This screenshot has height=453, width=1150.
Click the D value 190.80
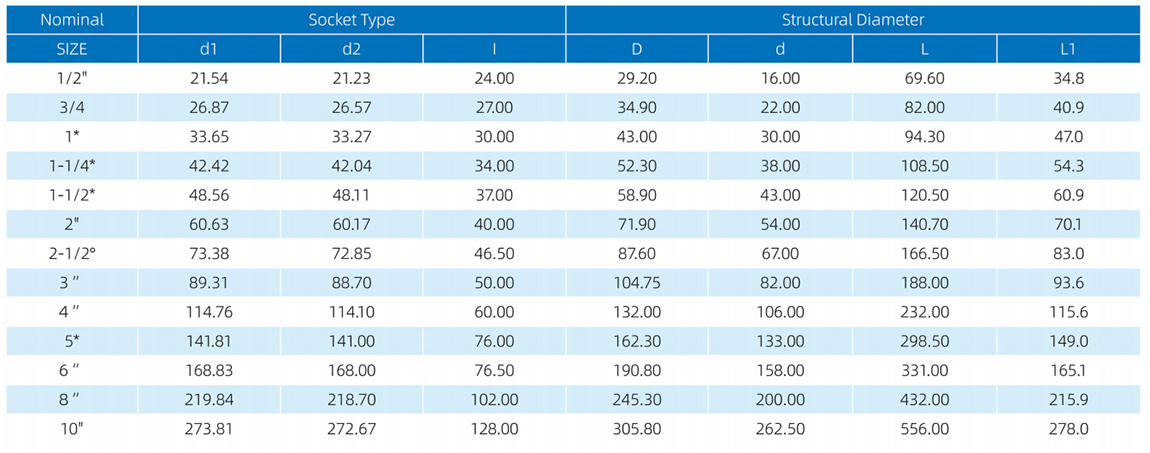point(637,371)
